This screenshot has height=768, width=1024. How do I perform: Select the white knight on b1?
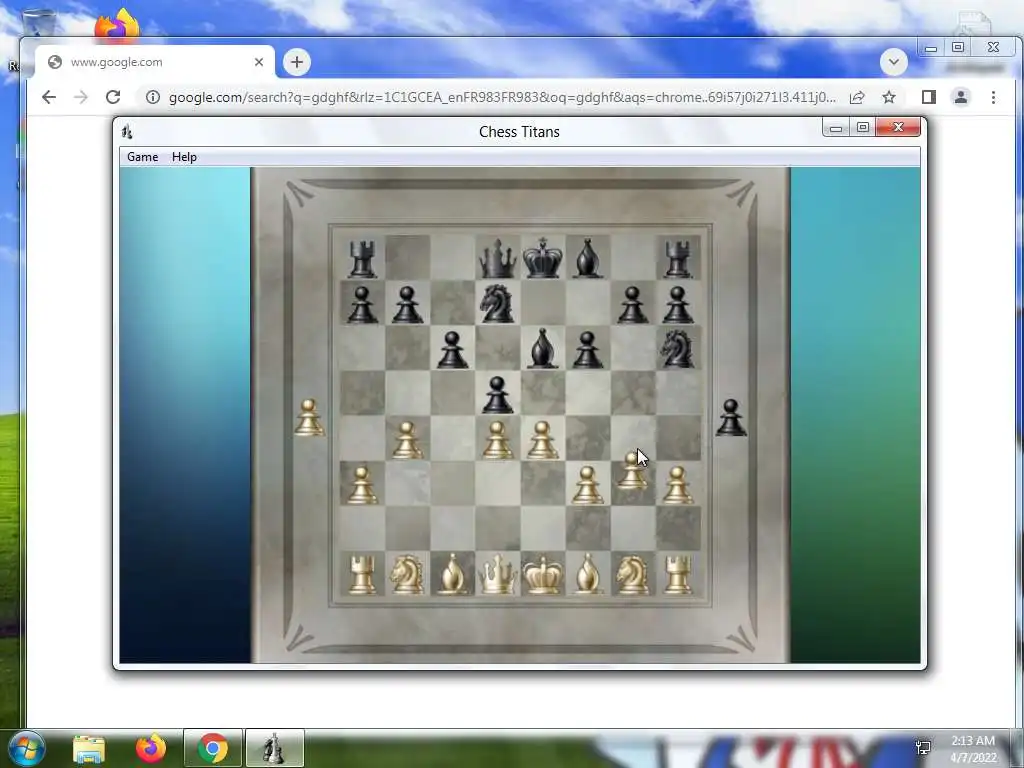pos(407,575)
